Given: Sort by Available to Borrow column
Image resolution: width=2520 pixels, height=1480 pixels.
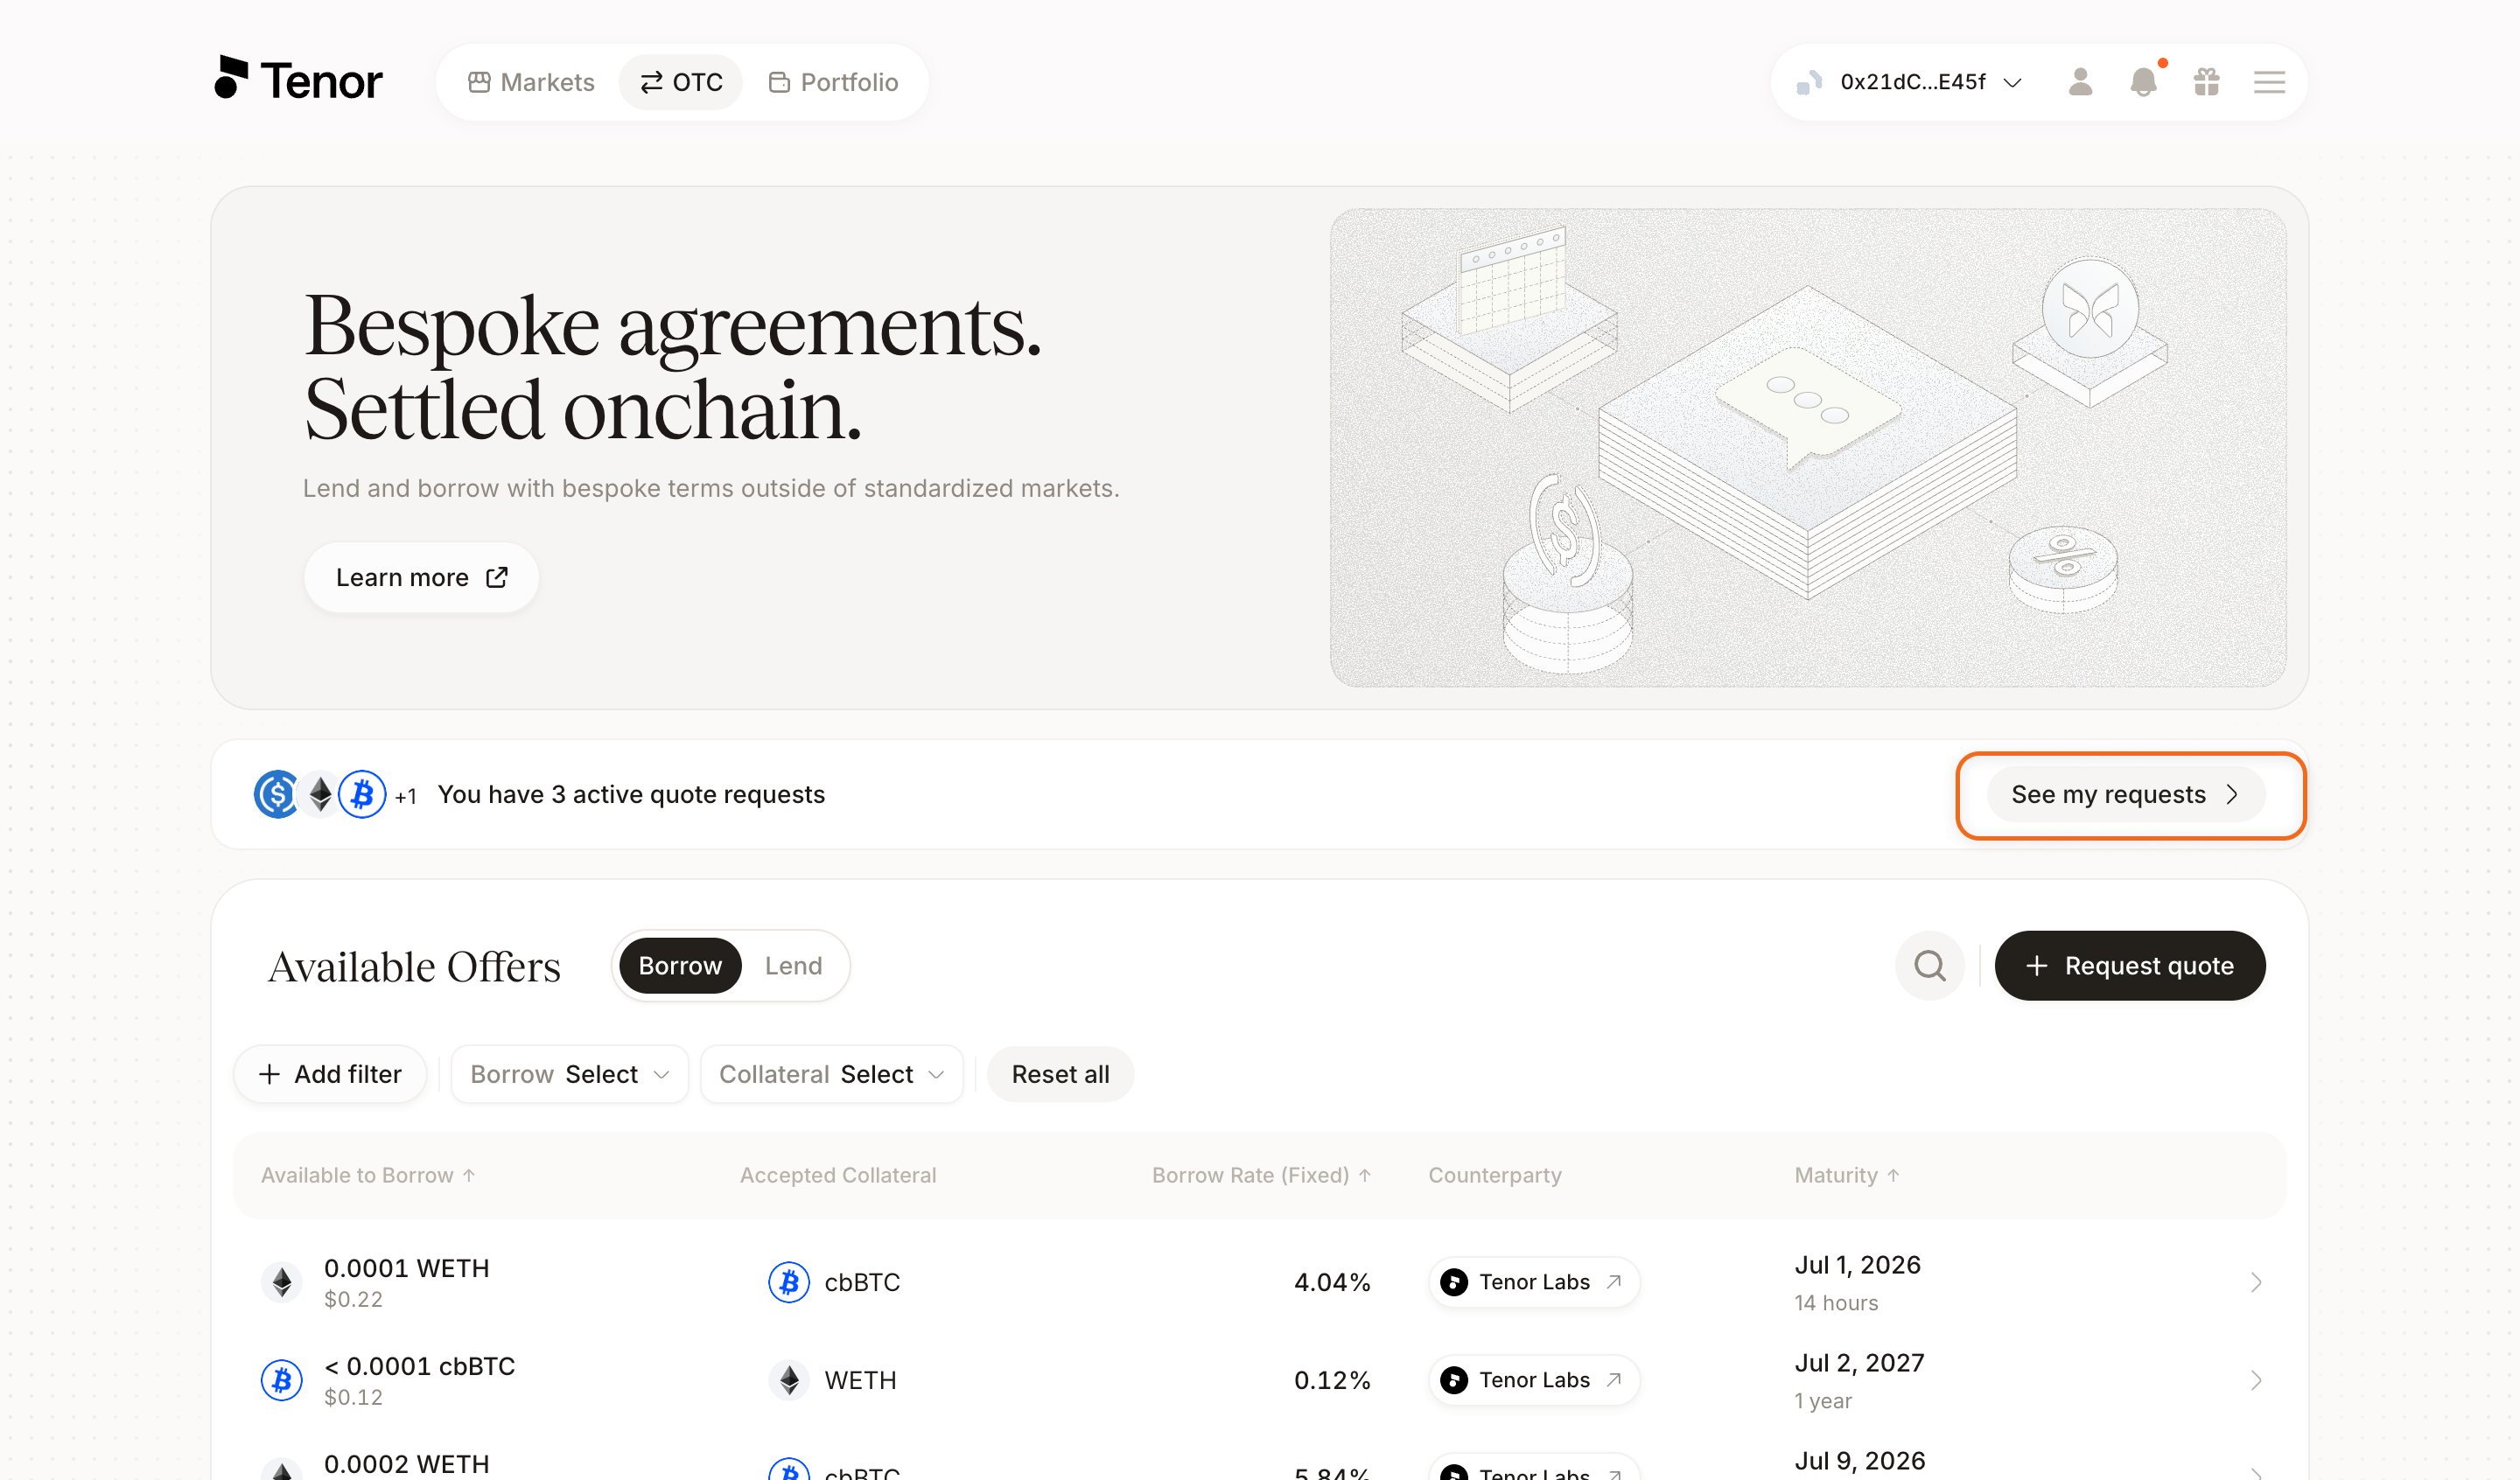Looking at the screenshot, I should pos(368,1175).
